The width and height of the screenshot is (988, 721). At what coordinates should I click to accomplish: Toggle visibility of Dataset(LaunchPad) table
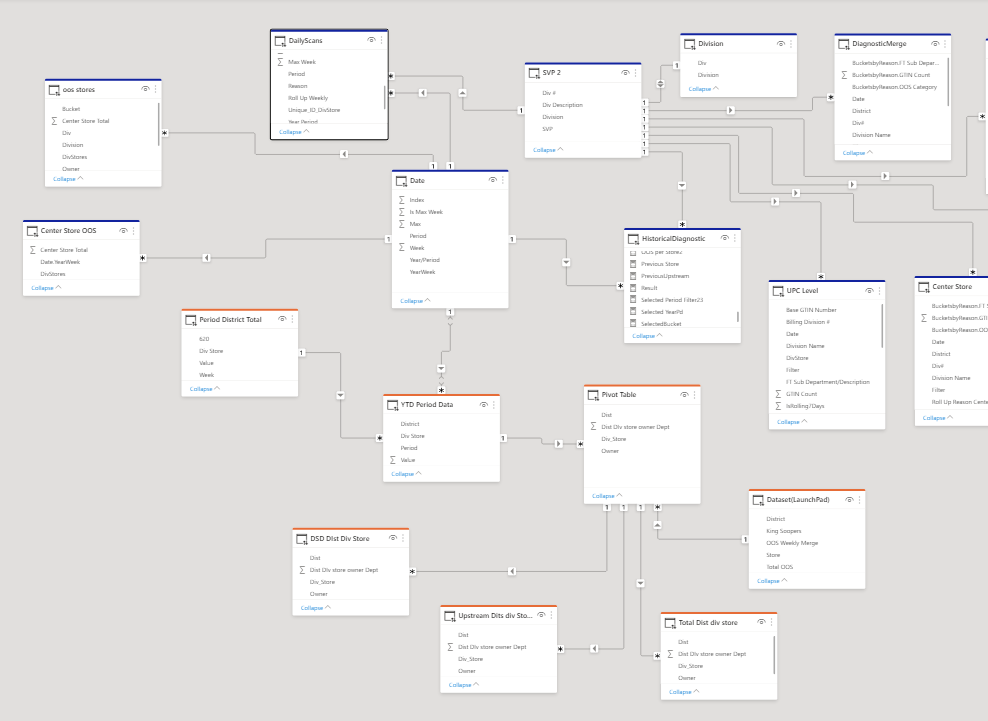(849, 500)
